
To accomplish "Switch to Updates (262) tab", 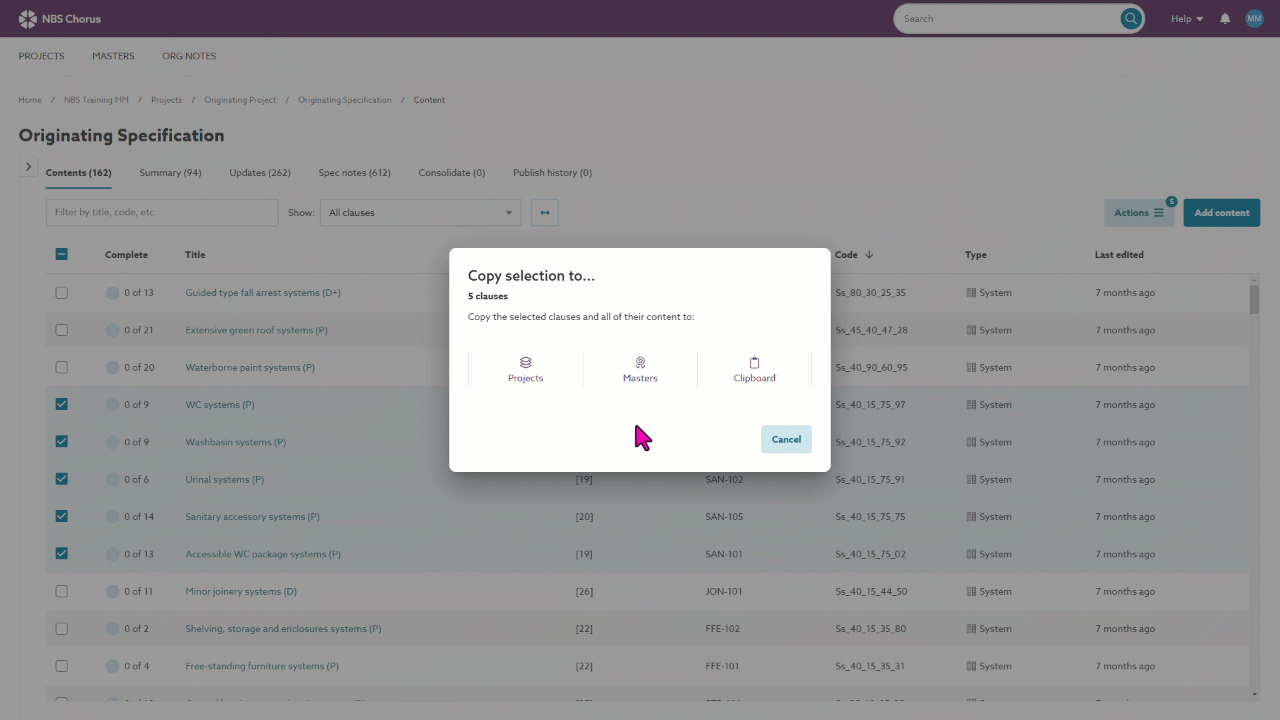I will coord(260,173).
